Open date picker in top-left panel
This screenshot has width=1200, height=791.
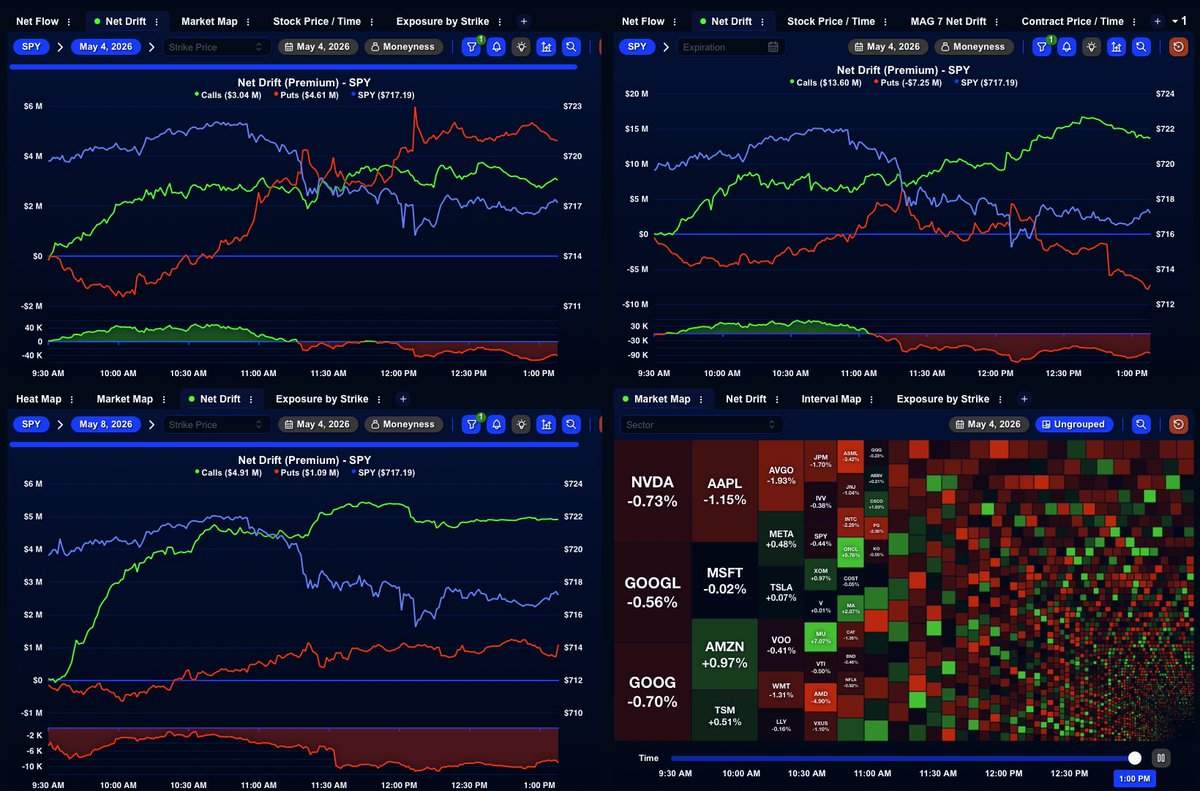(x=318, y=46)
